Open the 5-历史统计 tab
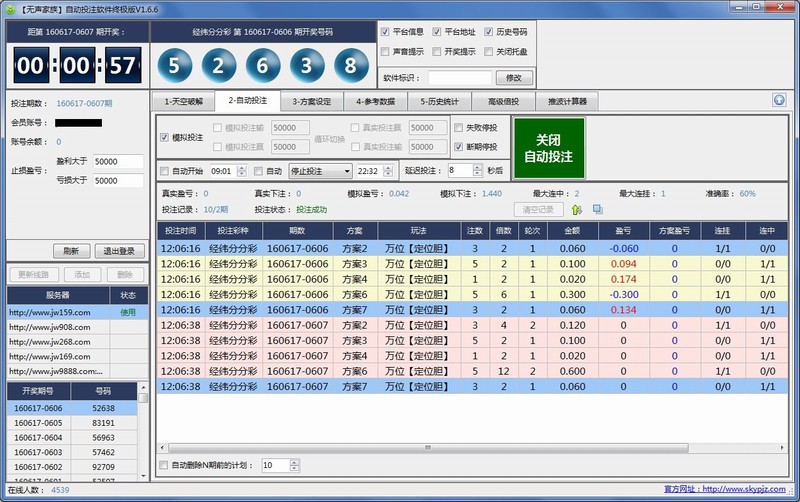Viewport: 800px width, 502px height. 443,101
